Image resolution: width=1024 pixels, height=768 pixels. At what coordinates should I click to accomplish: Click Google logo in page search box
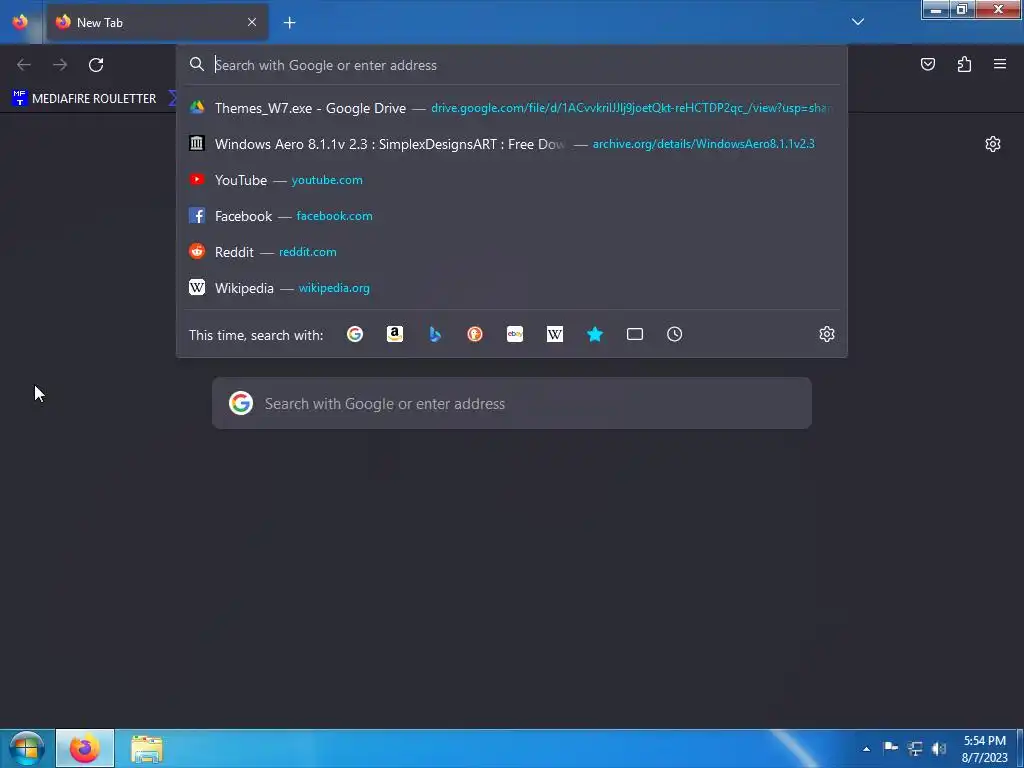point(241,403)
